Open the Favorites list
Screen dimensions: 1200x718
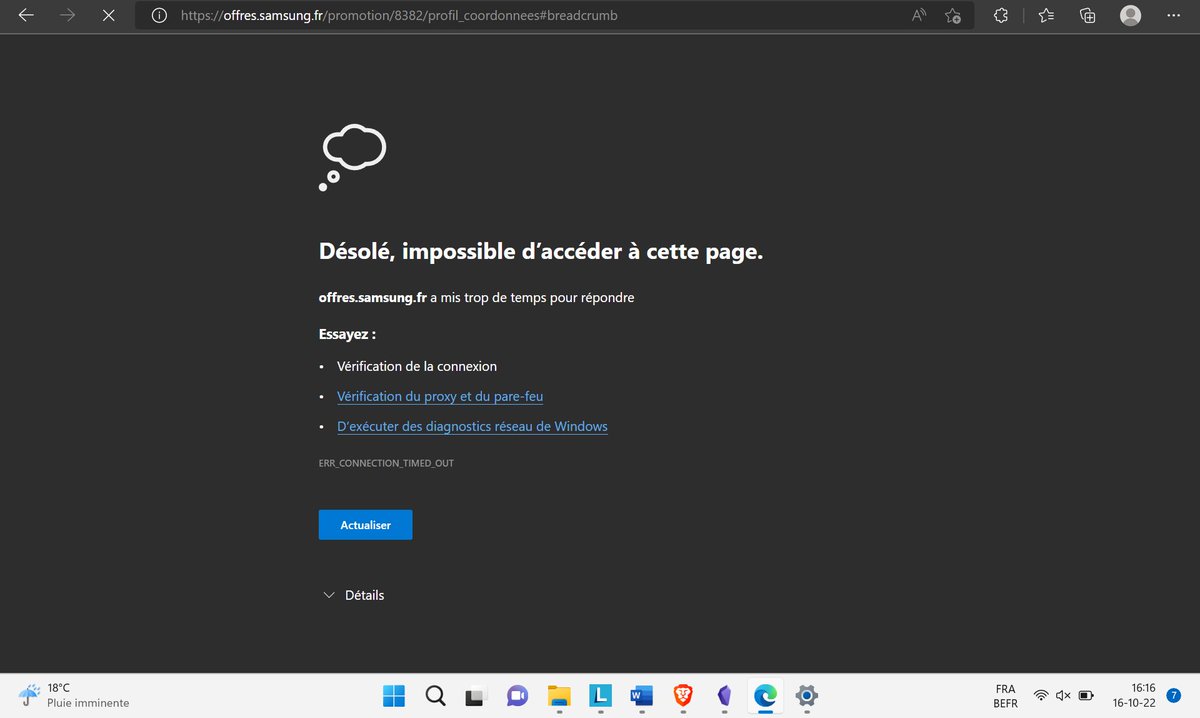(x=1045, y=16)
